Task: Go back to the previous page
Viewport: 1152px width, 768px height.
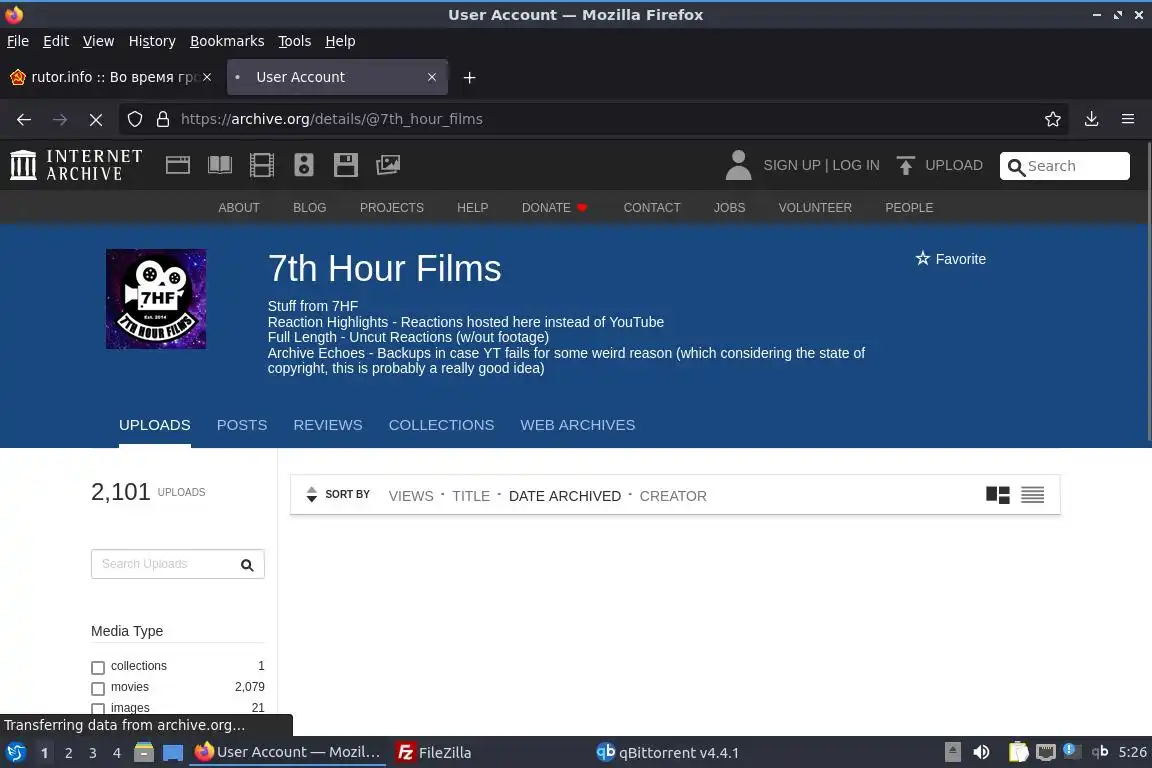Action: click(x=24, y=119)
